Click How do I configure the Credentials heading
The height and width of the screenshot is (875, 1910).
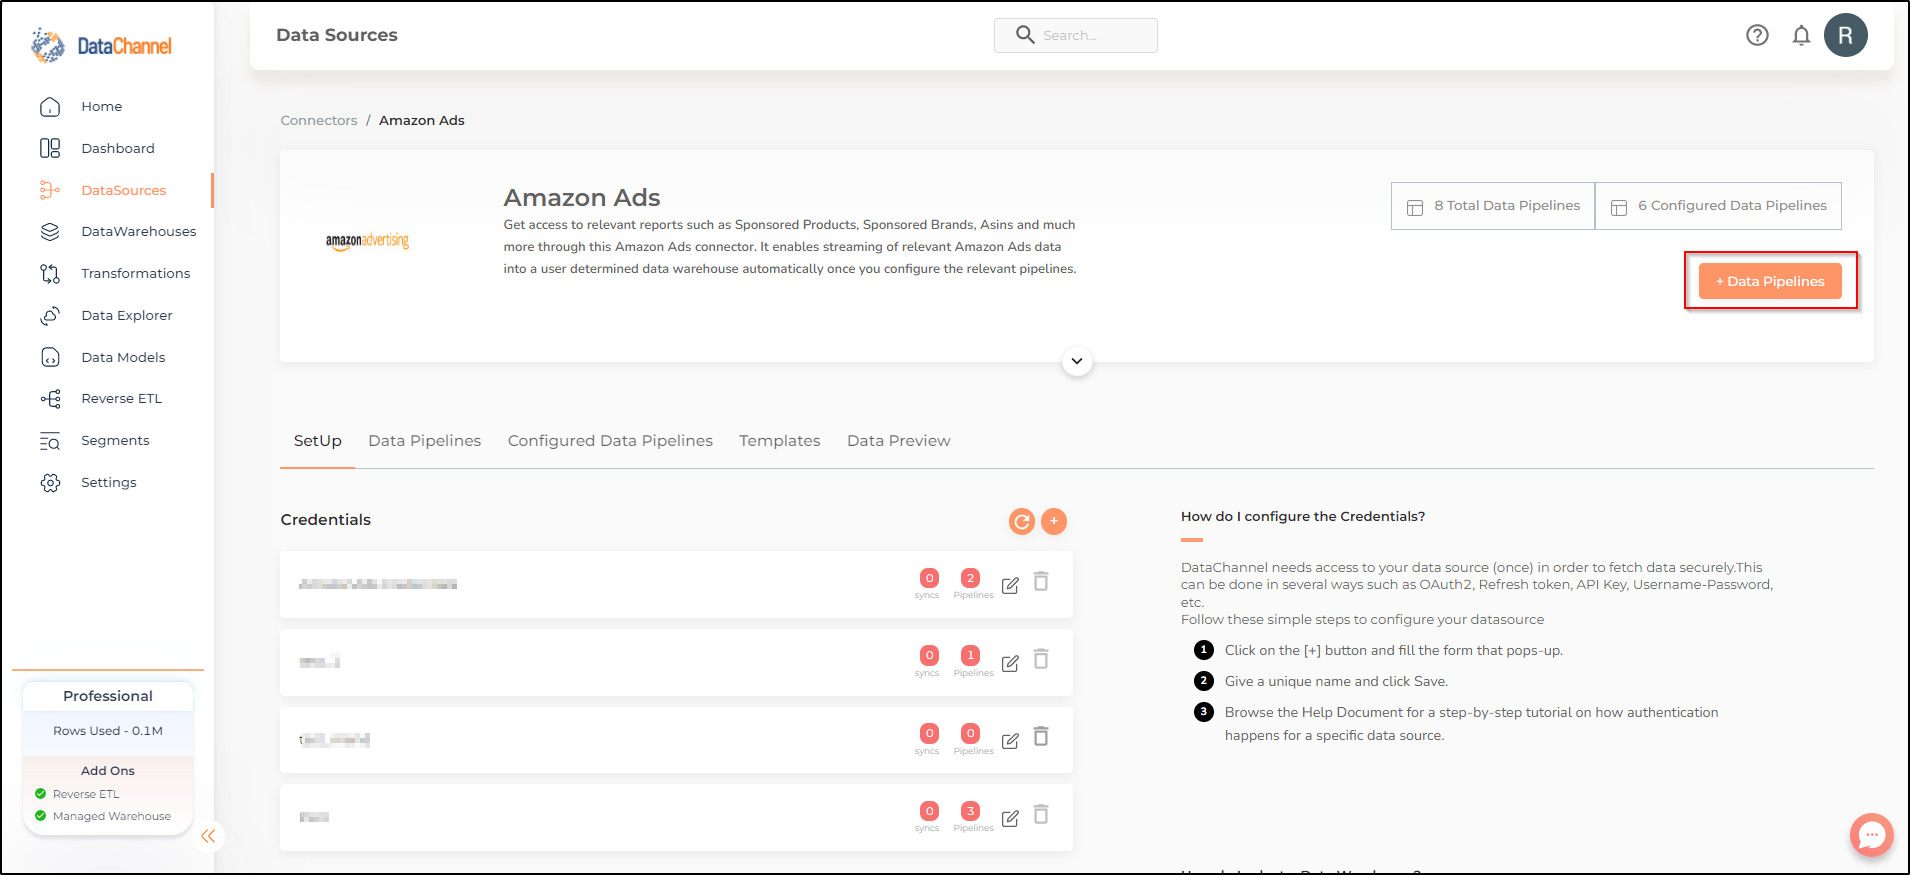(x=1303, y=517)
